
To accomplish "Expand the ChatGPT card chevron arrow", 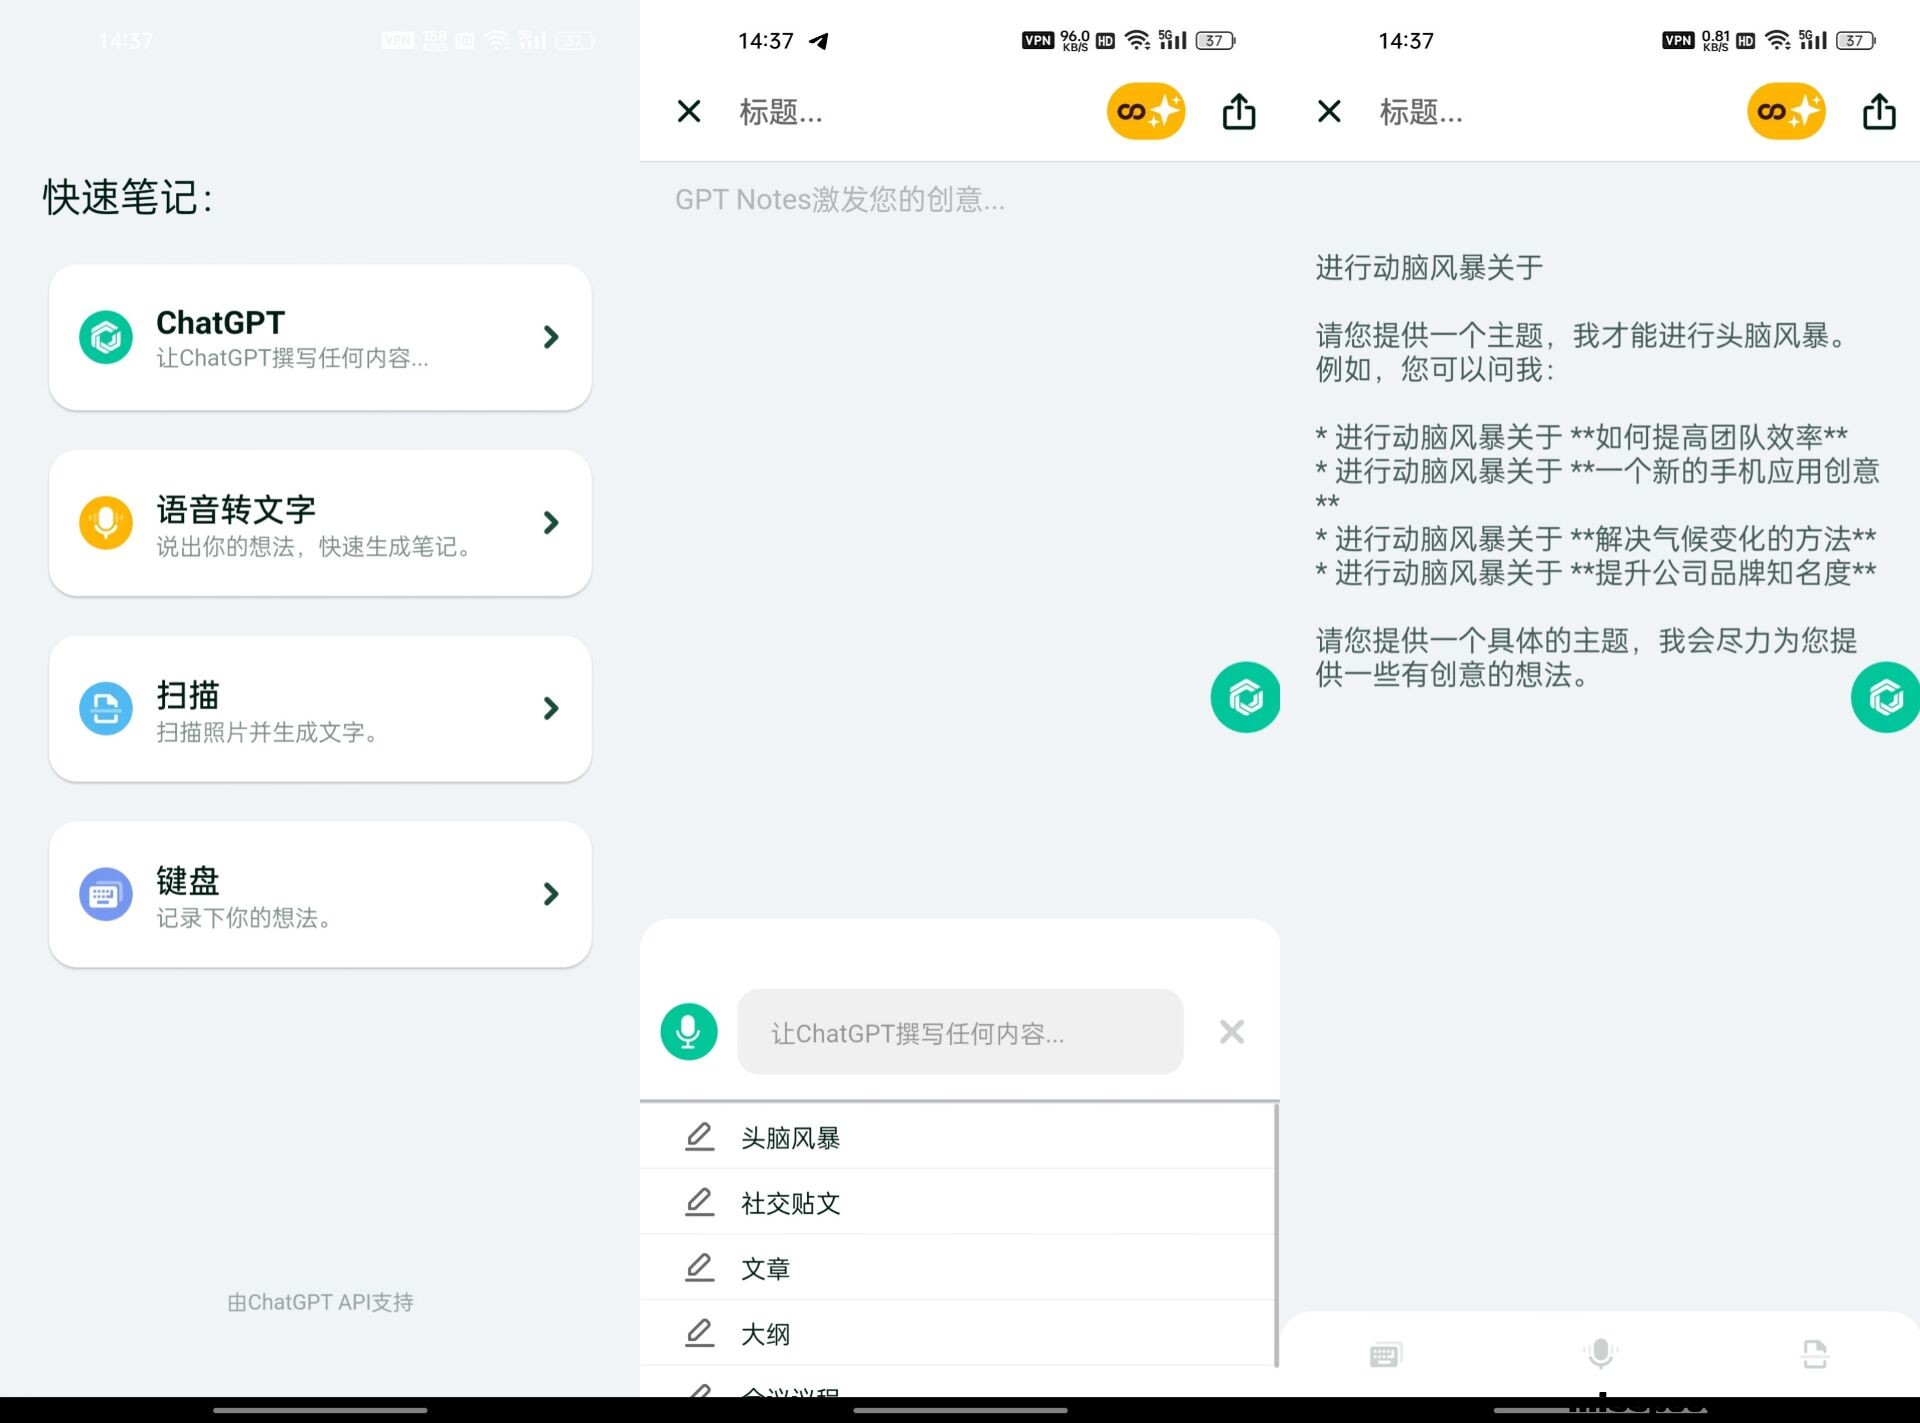I will pos(550,337).
